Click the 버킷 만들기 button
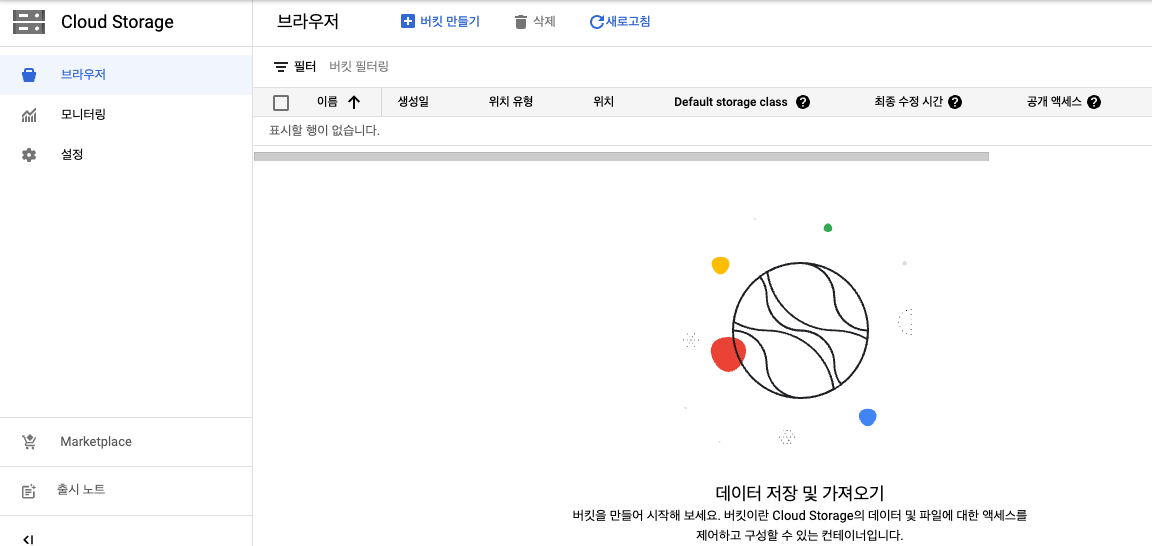Viewport: 1152px width, 546px height. (x=440, y=21)
